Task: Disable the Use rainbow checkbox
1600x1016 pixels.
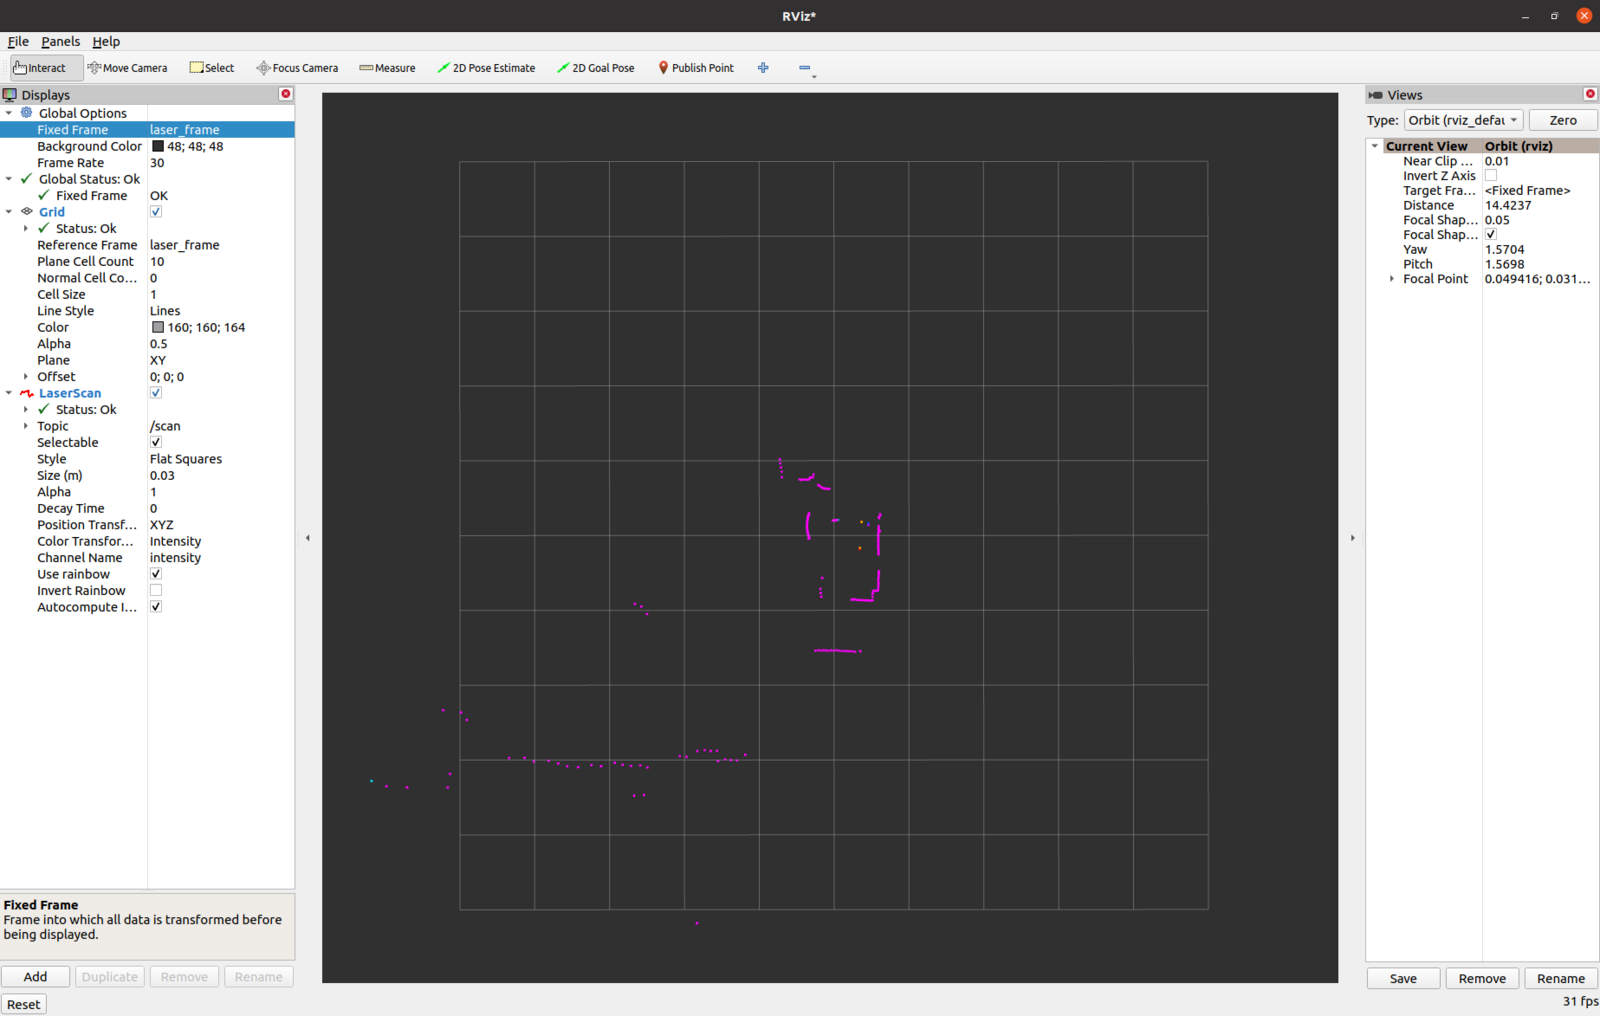Action: click(x=156, y=574)
